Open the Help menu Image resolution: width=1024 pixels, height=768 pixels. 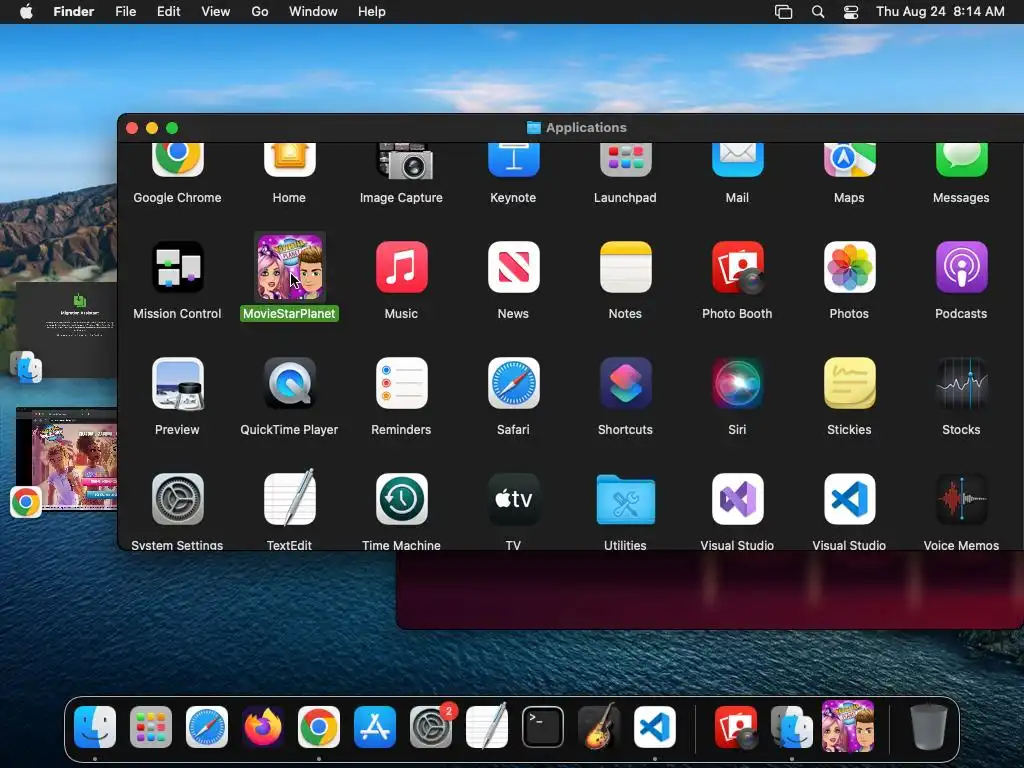(x=372, y=11)
